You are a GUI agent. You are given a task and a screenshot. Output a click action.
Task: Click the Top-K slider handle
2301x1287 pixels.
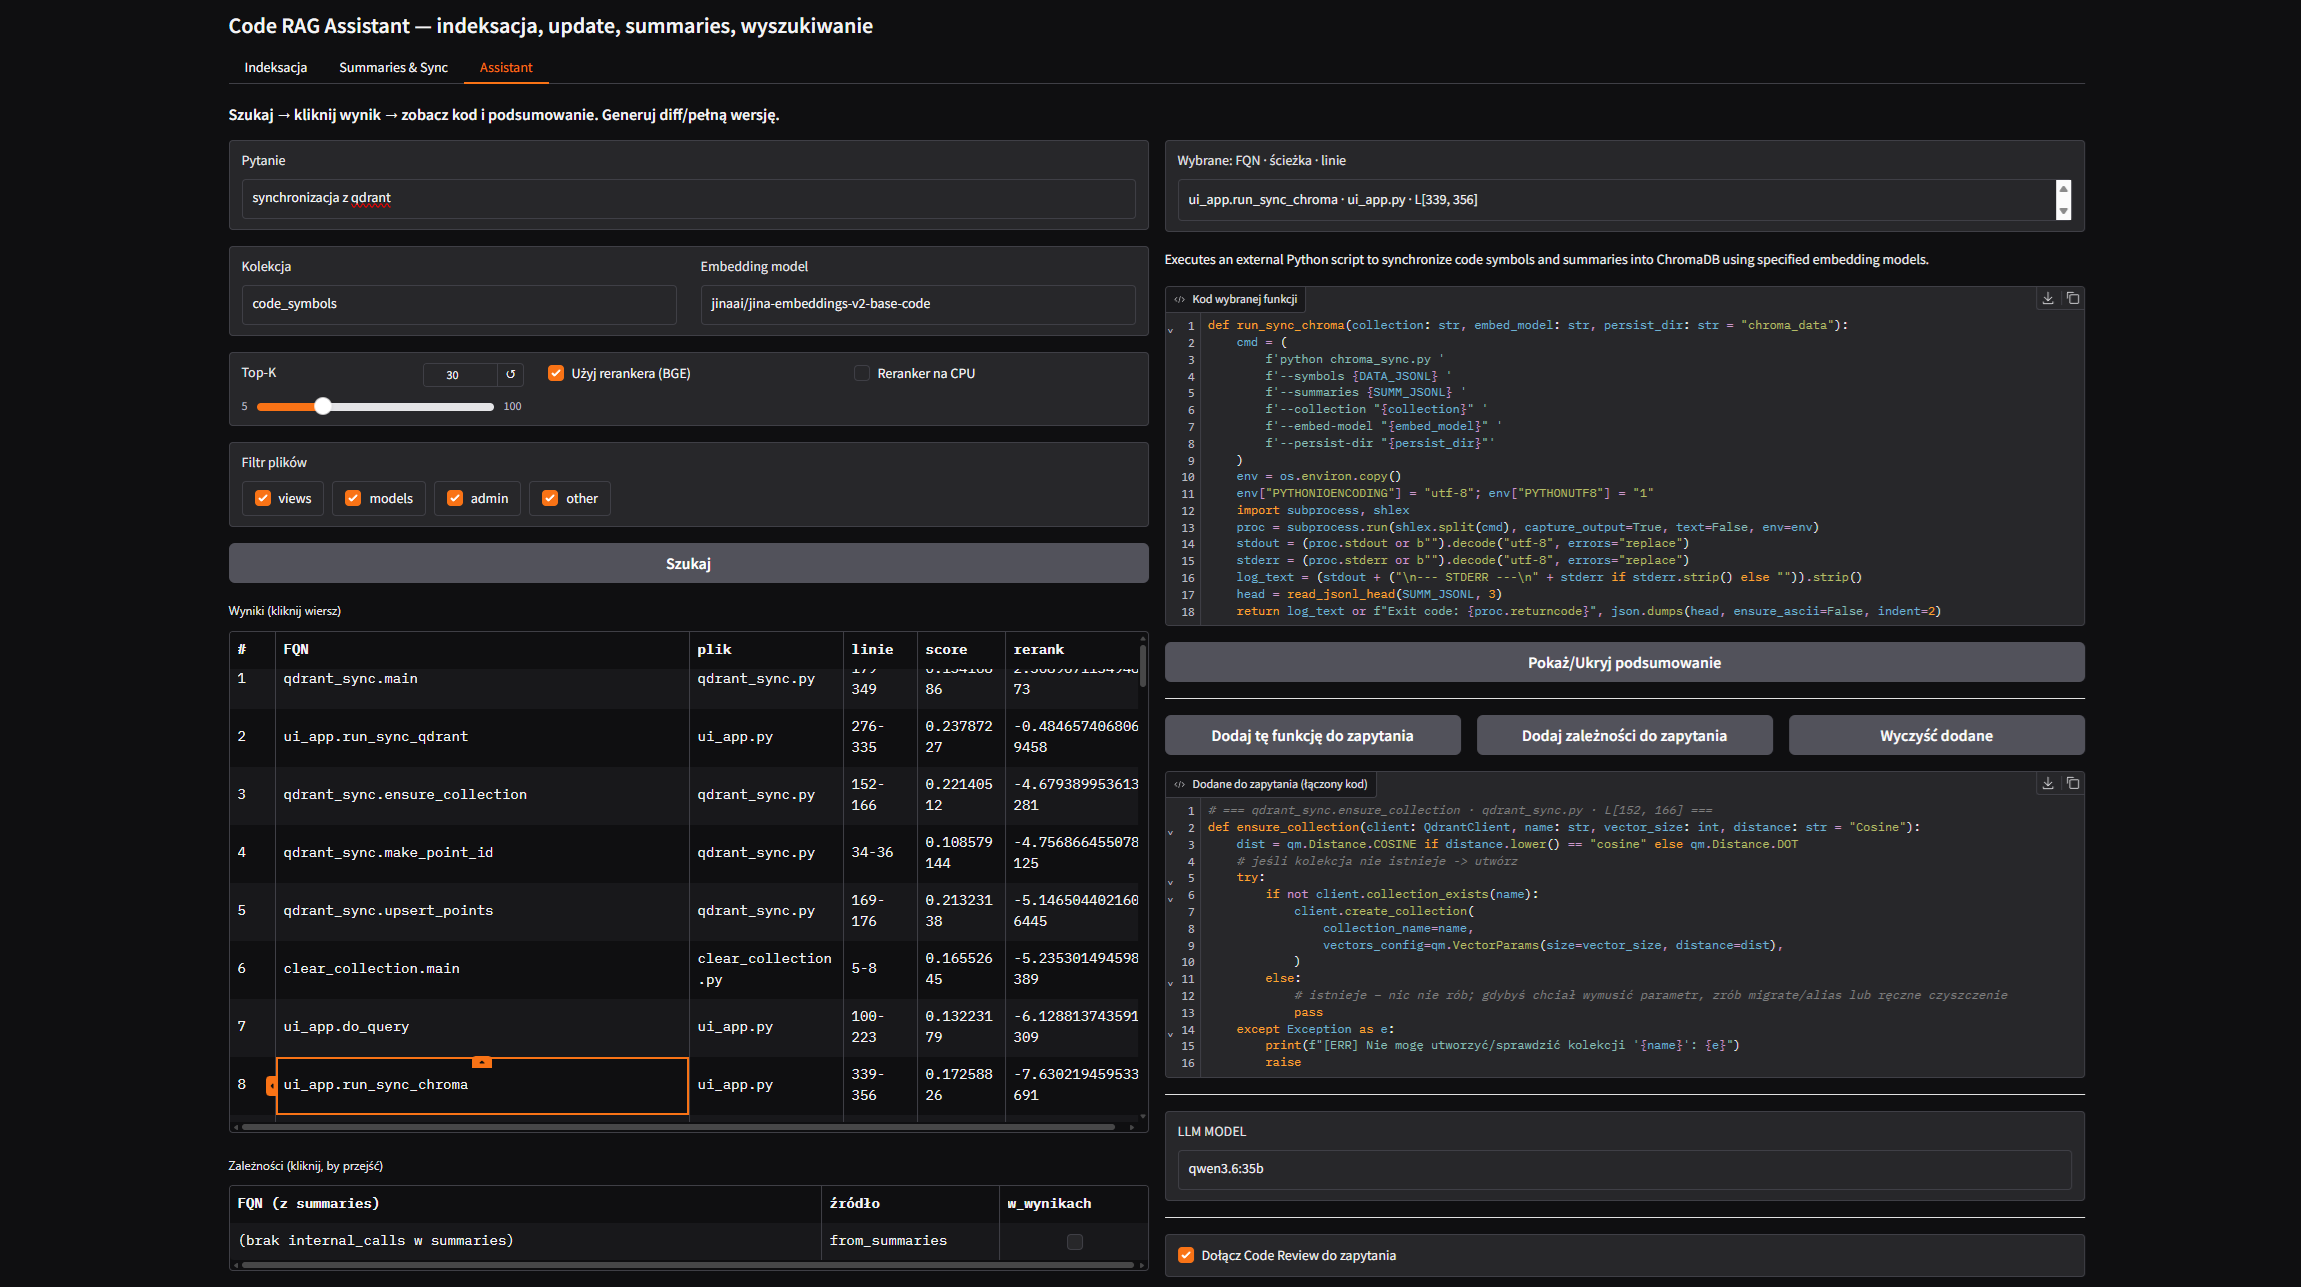coord(322,406)
